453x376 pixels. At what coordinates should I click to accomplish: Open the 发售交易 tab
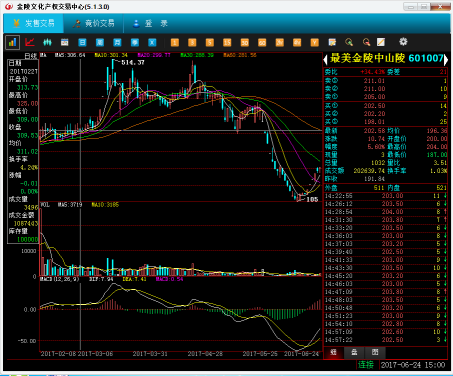33,23
